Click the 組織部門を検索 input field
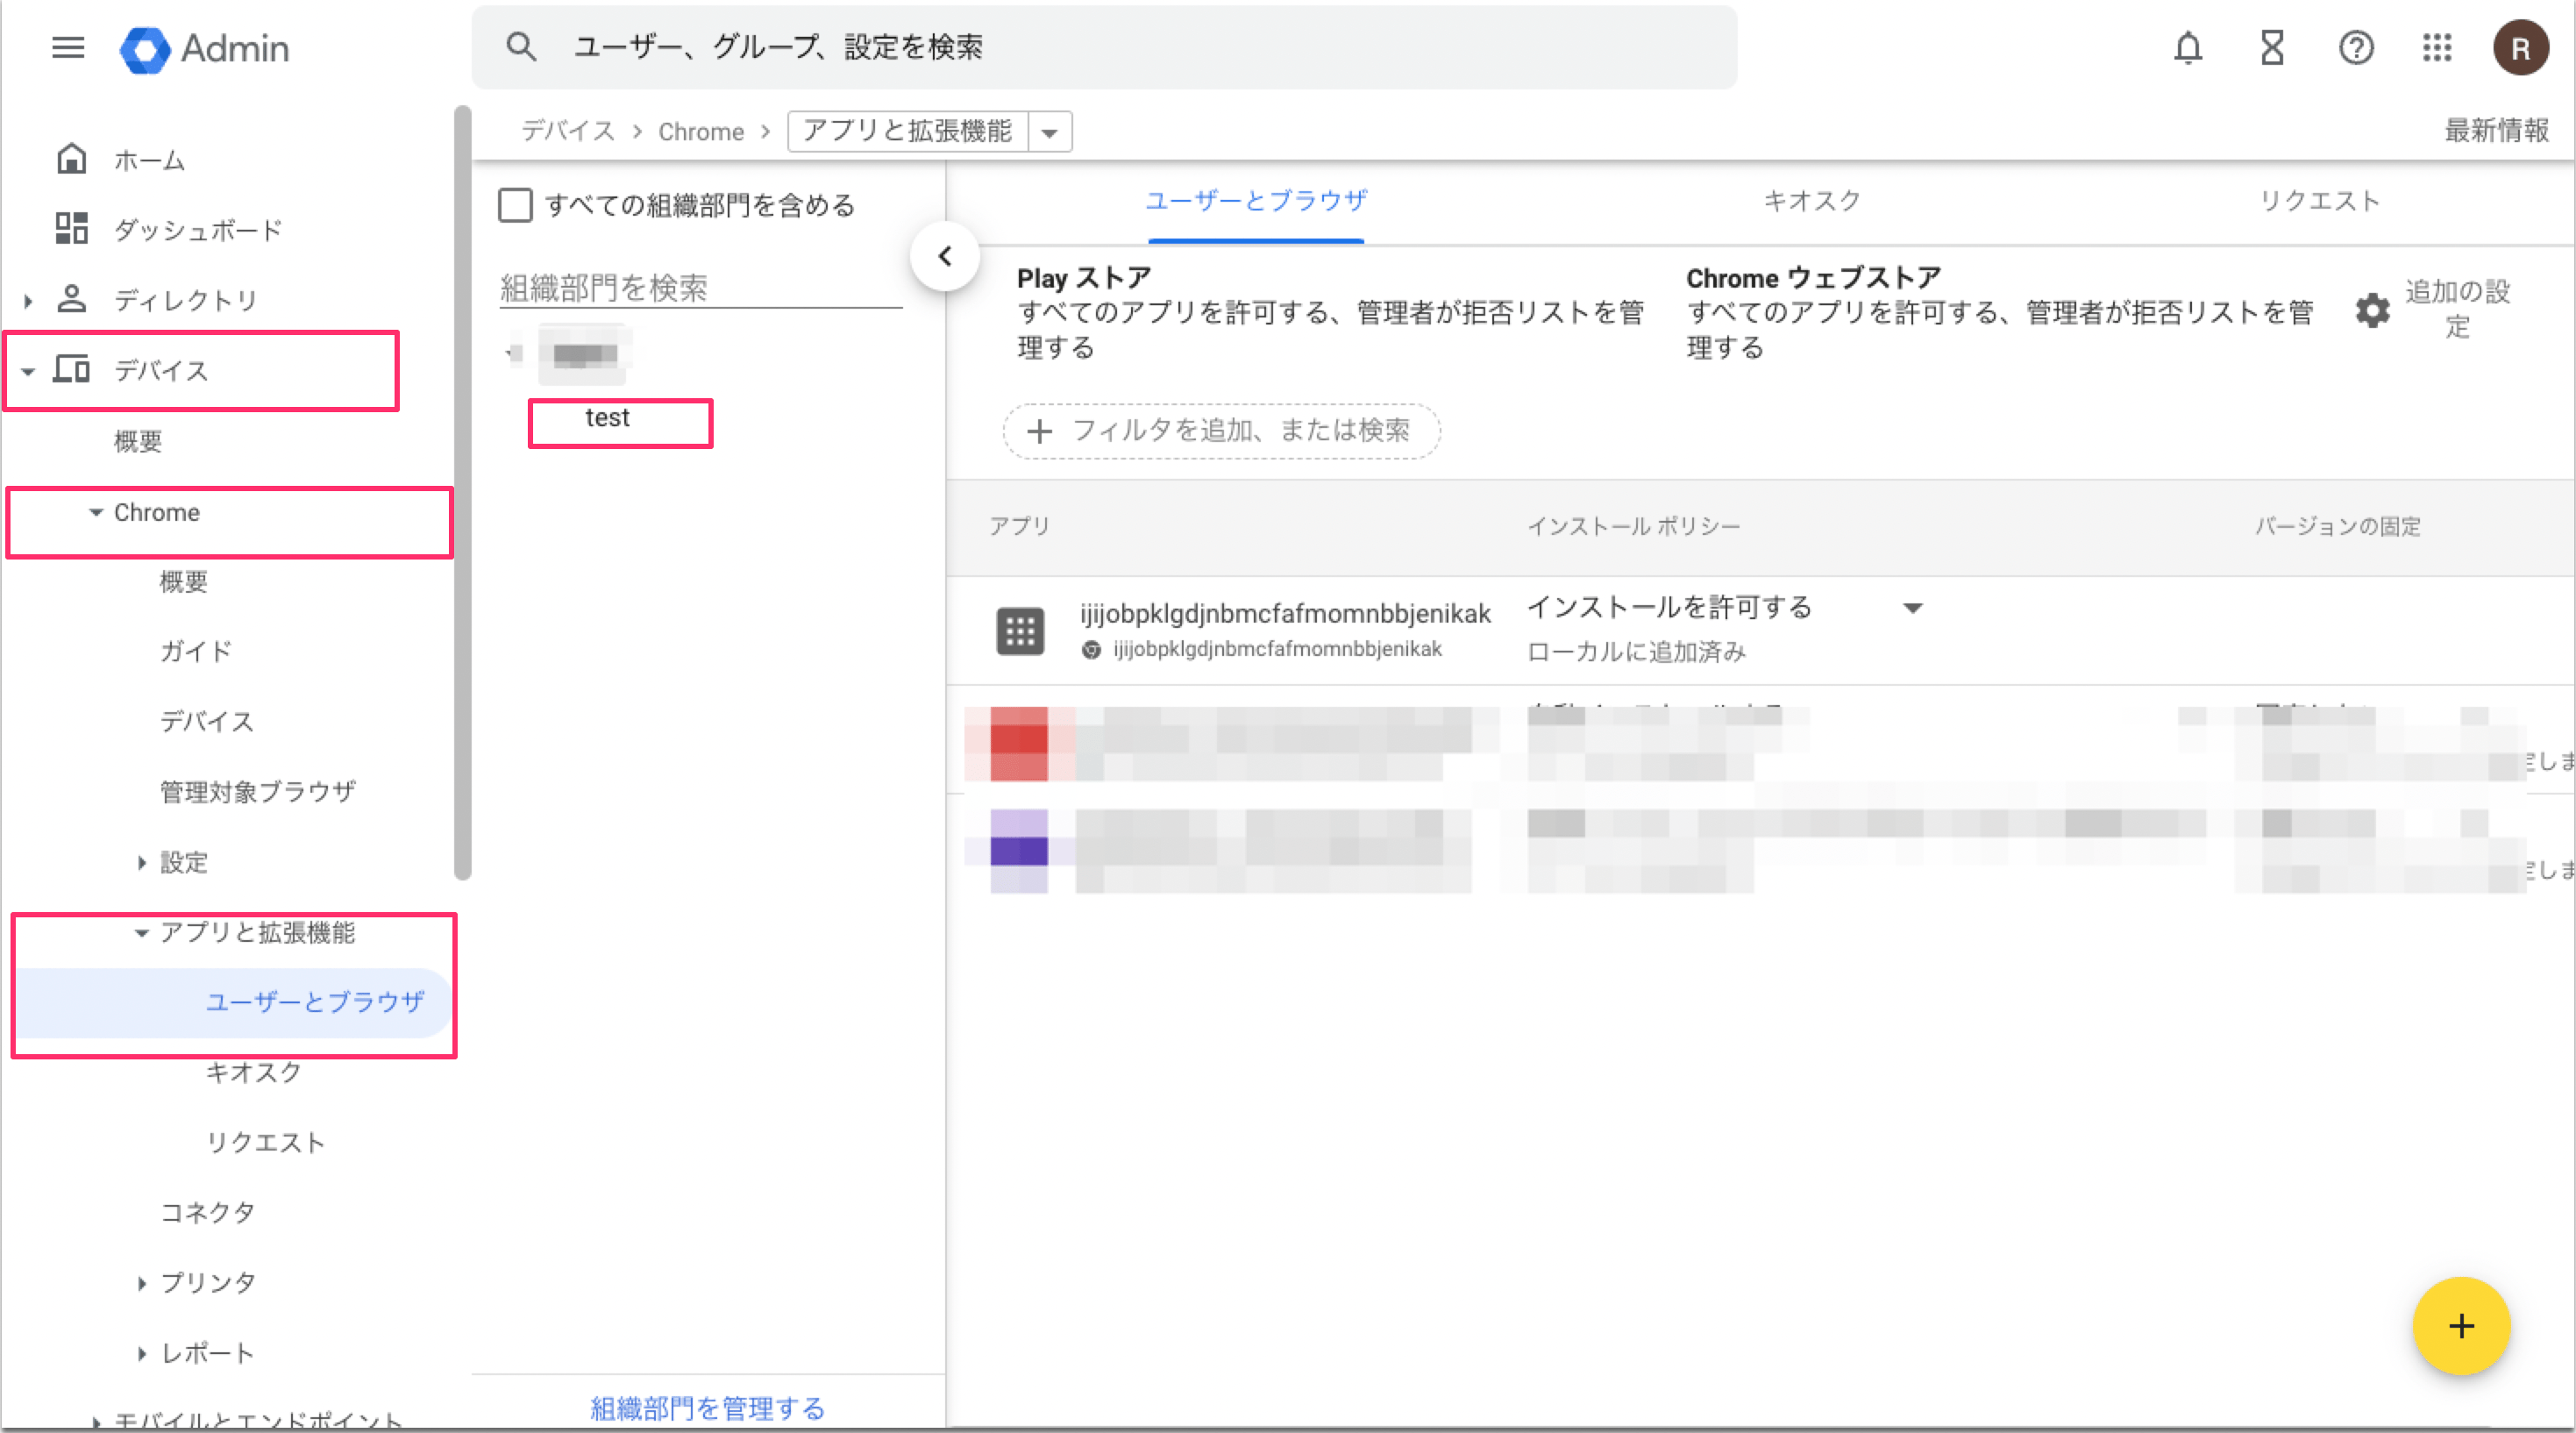Screen dimensions: 2576x1433 [x=700, y=288]
